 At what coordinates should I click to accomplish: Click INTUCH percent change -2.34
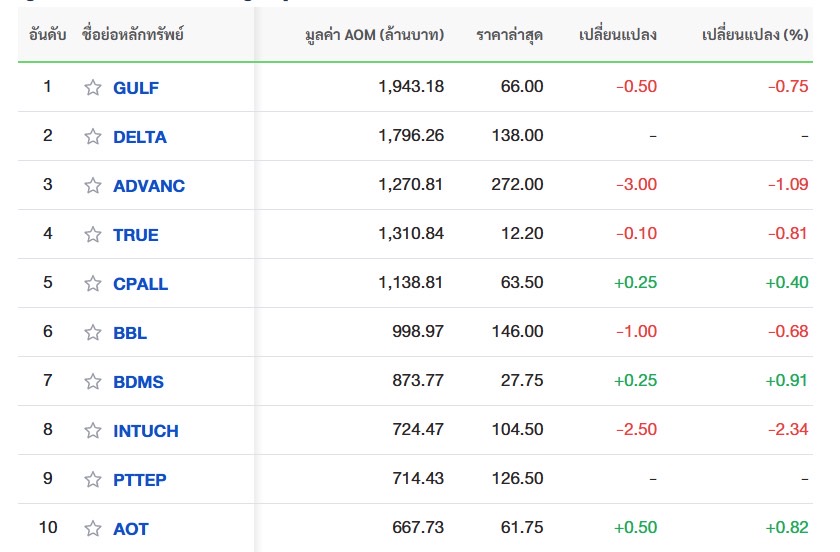(788, 430)
